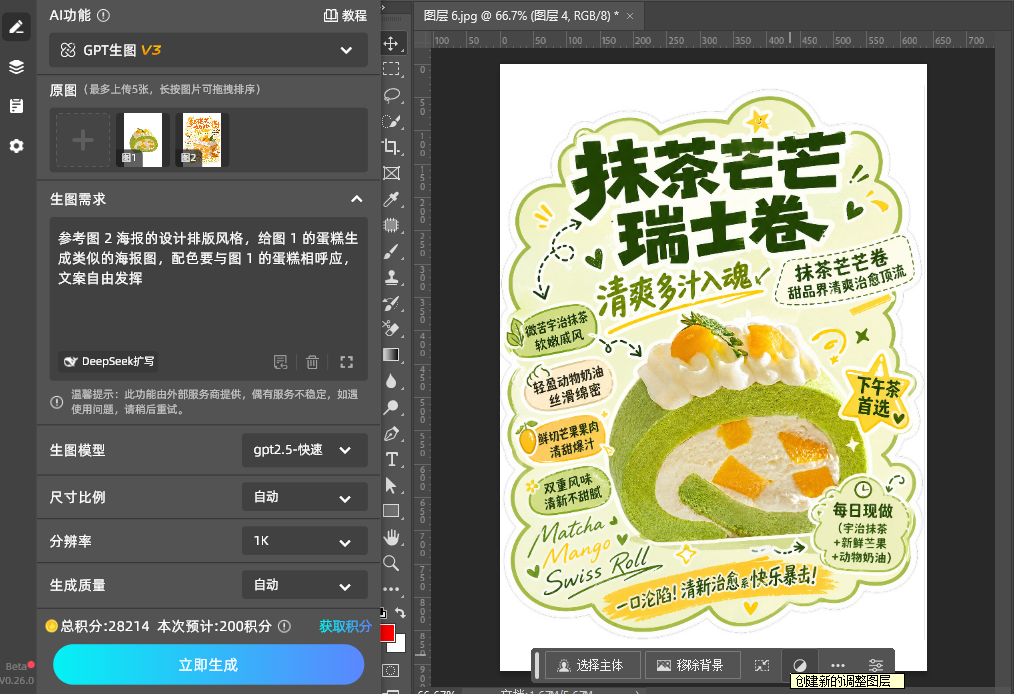This screenshot has width=1014, height=694.
Task: Select the Brush tool
Action: coord(391,252)
